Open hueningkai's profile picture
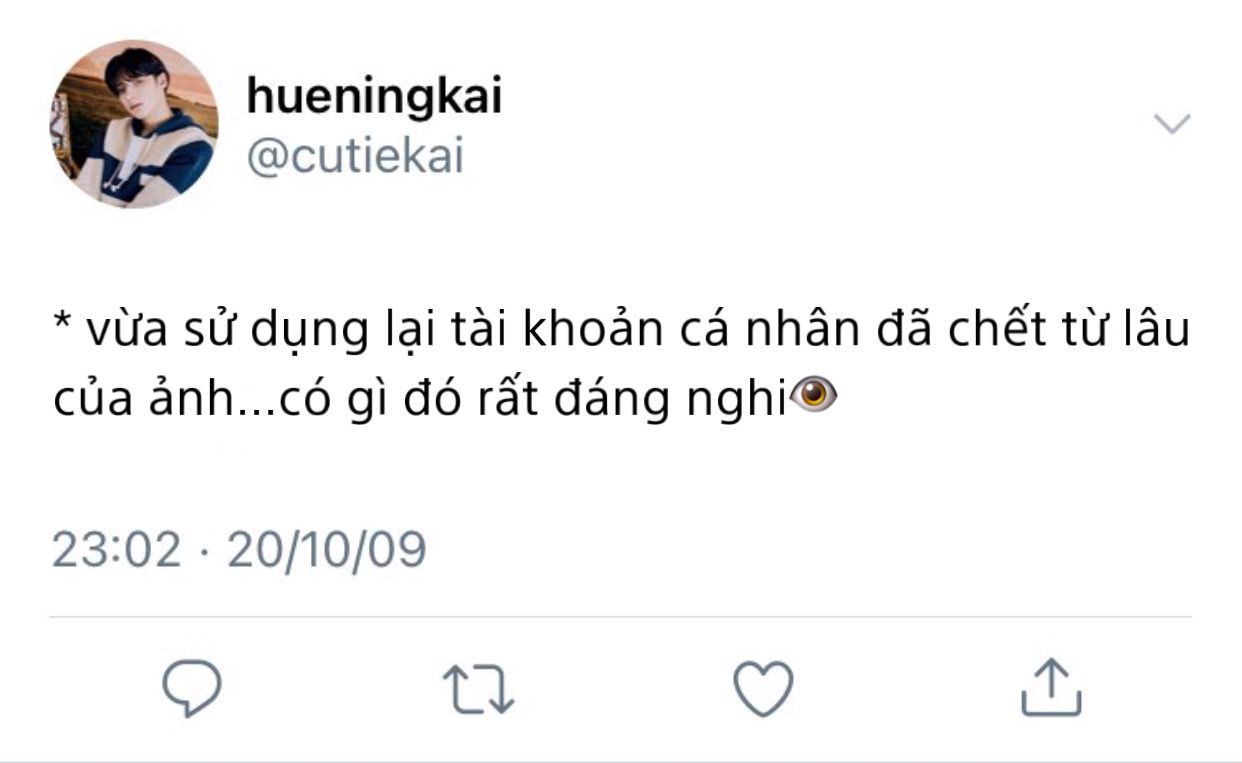This screenshot has height=763, width=1242. tap(134, 124)
